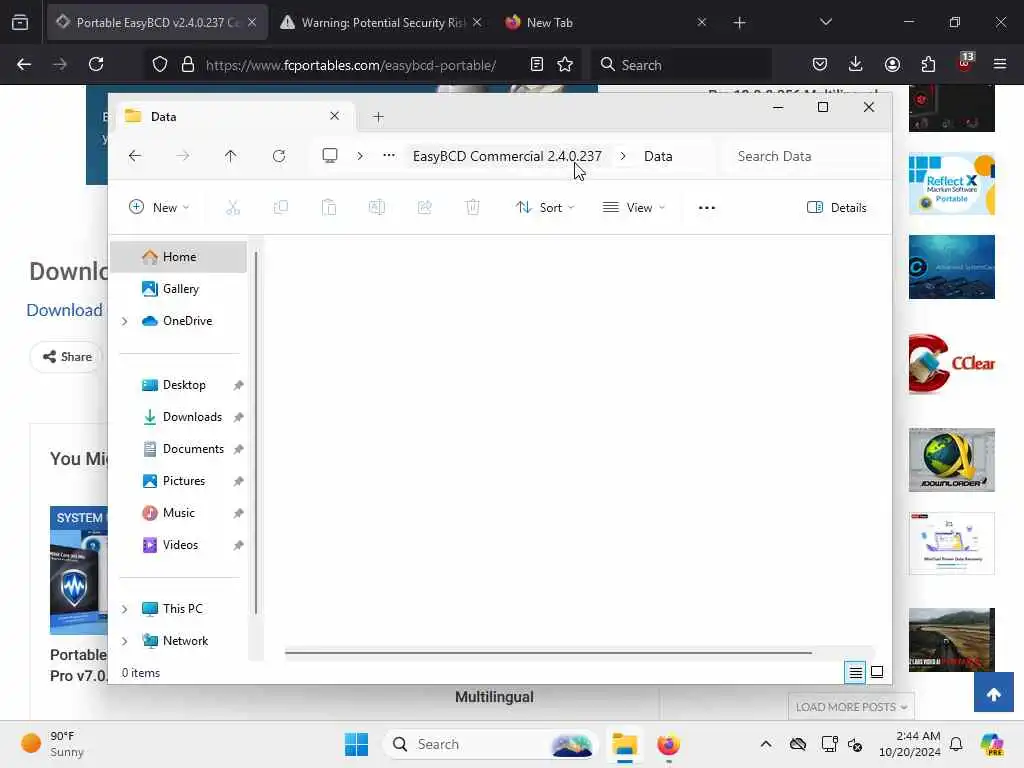
Task: Go up one folder level in Explorer
Action: [231, 156]
